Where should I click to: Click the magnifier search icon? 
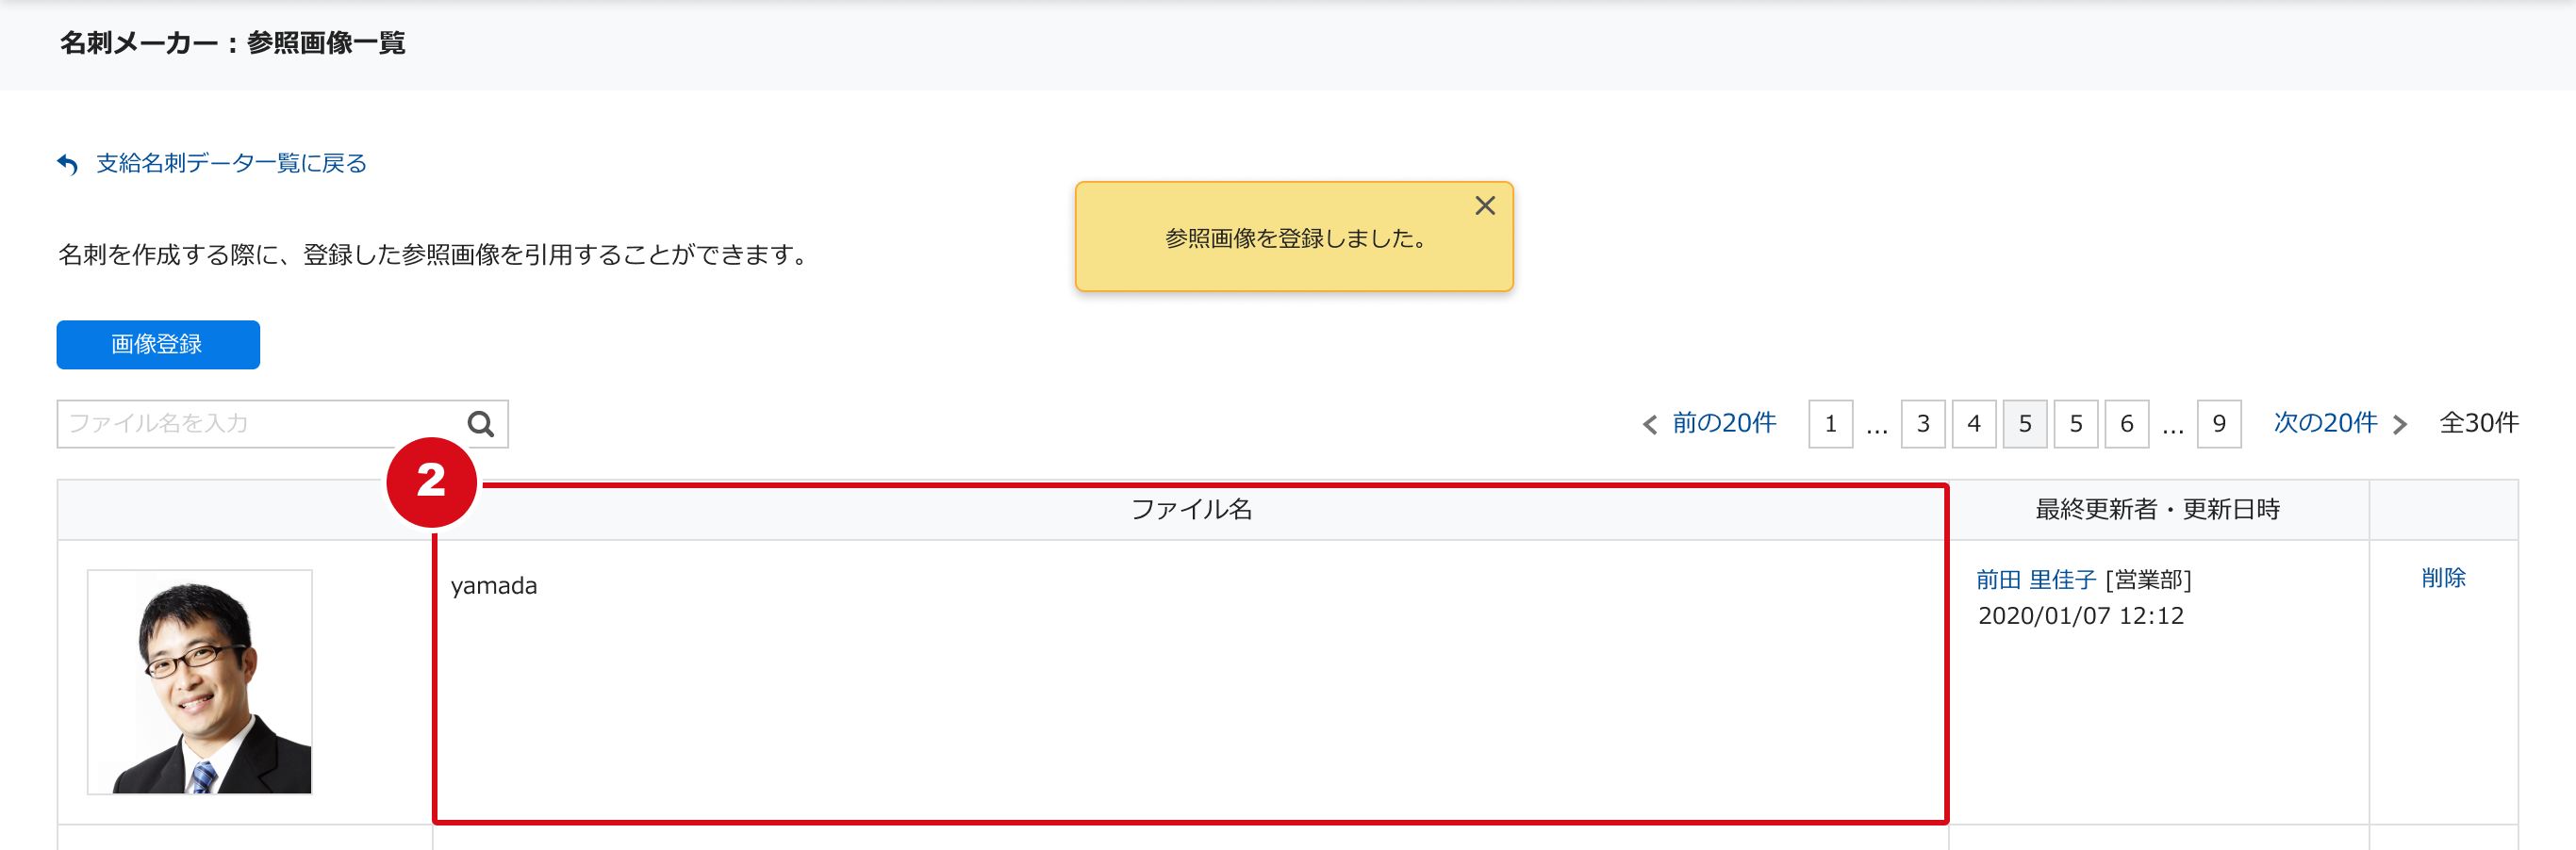tap(481, 424)
